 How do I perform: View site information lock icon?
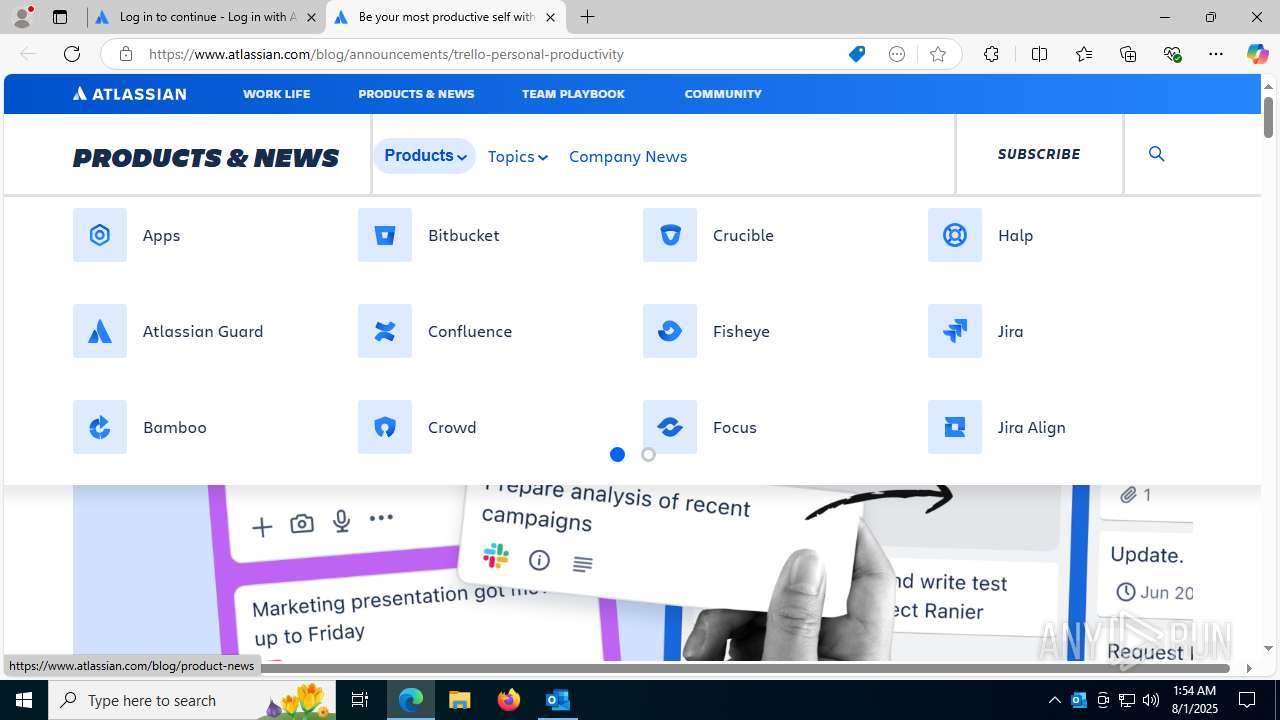pyautogui.click(x=125, y=54)
